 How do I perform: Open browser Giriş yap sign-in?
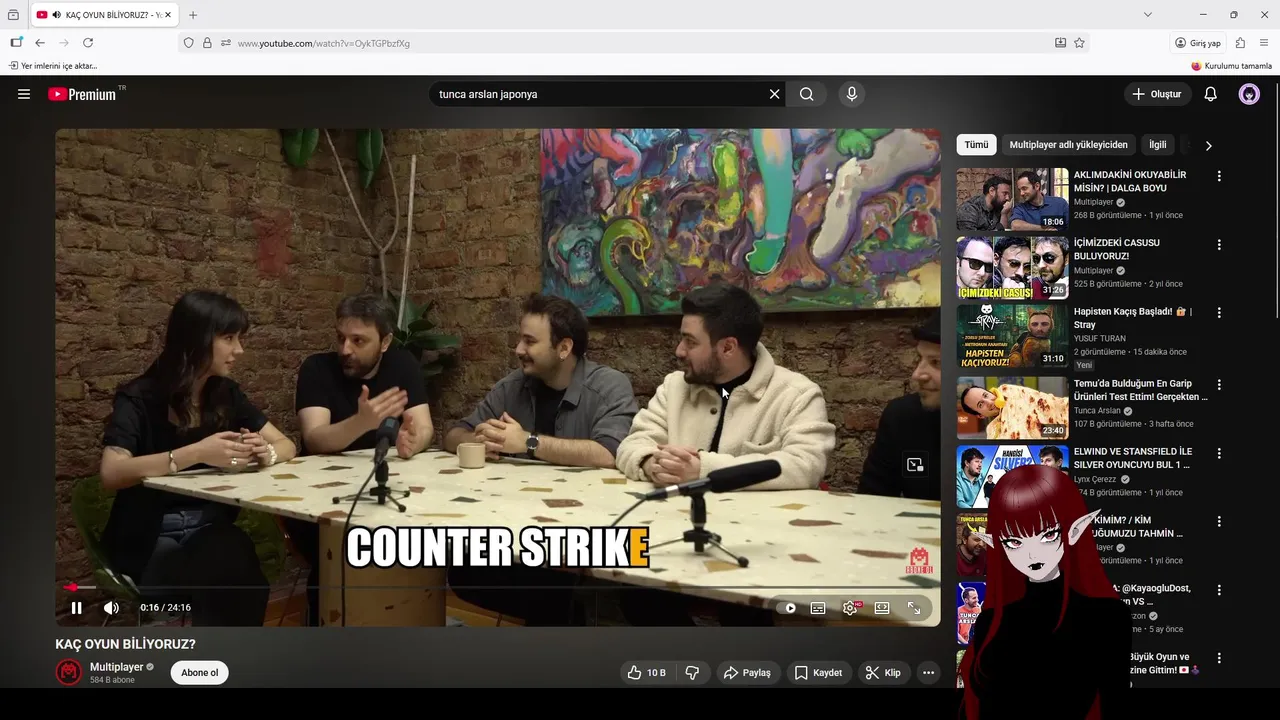click(1198, 43)
